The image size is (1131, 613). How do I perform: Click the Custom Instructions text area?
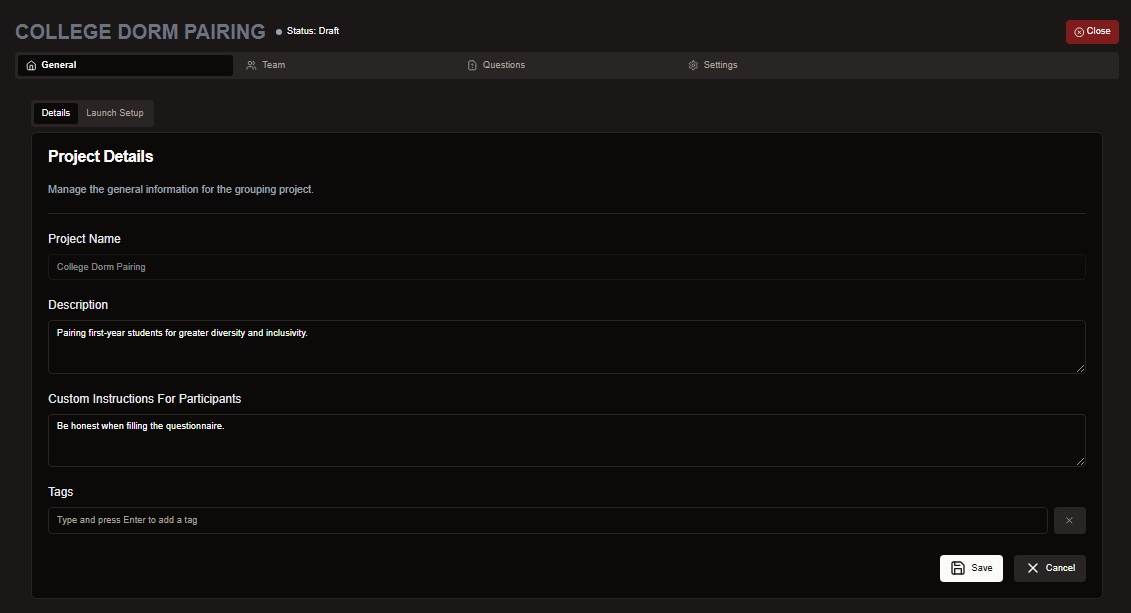coord(566,441)
